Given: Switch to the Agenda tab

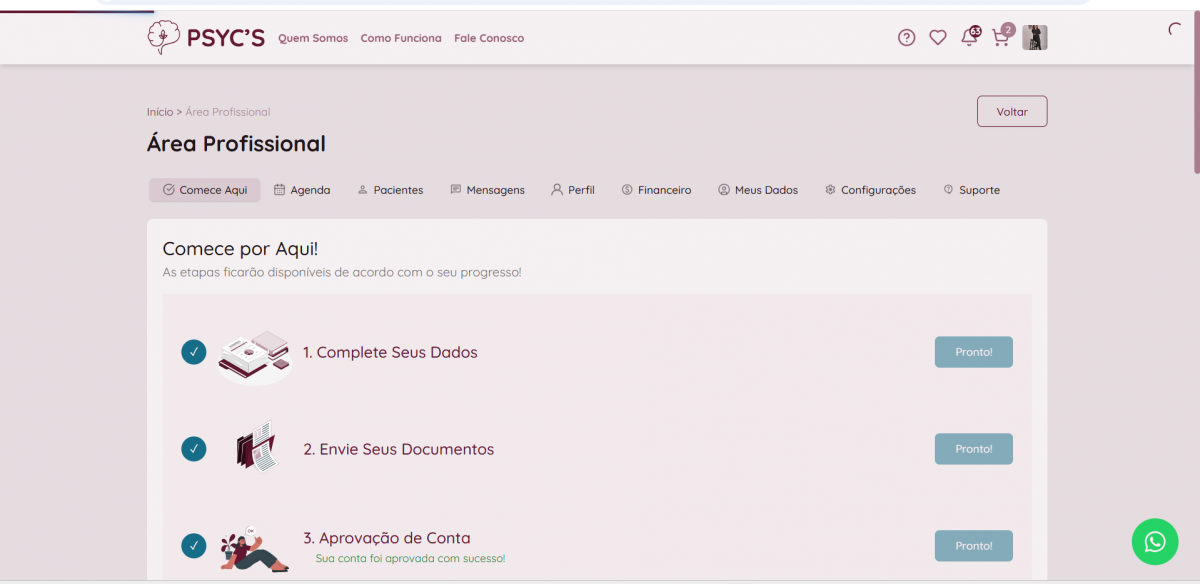Looking at the screenshot, I should click(302, 190).
